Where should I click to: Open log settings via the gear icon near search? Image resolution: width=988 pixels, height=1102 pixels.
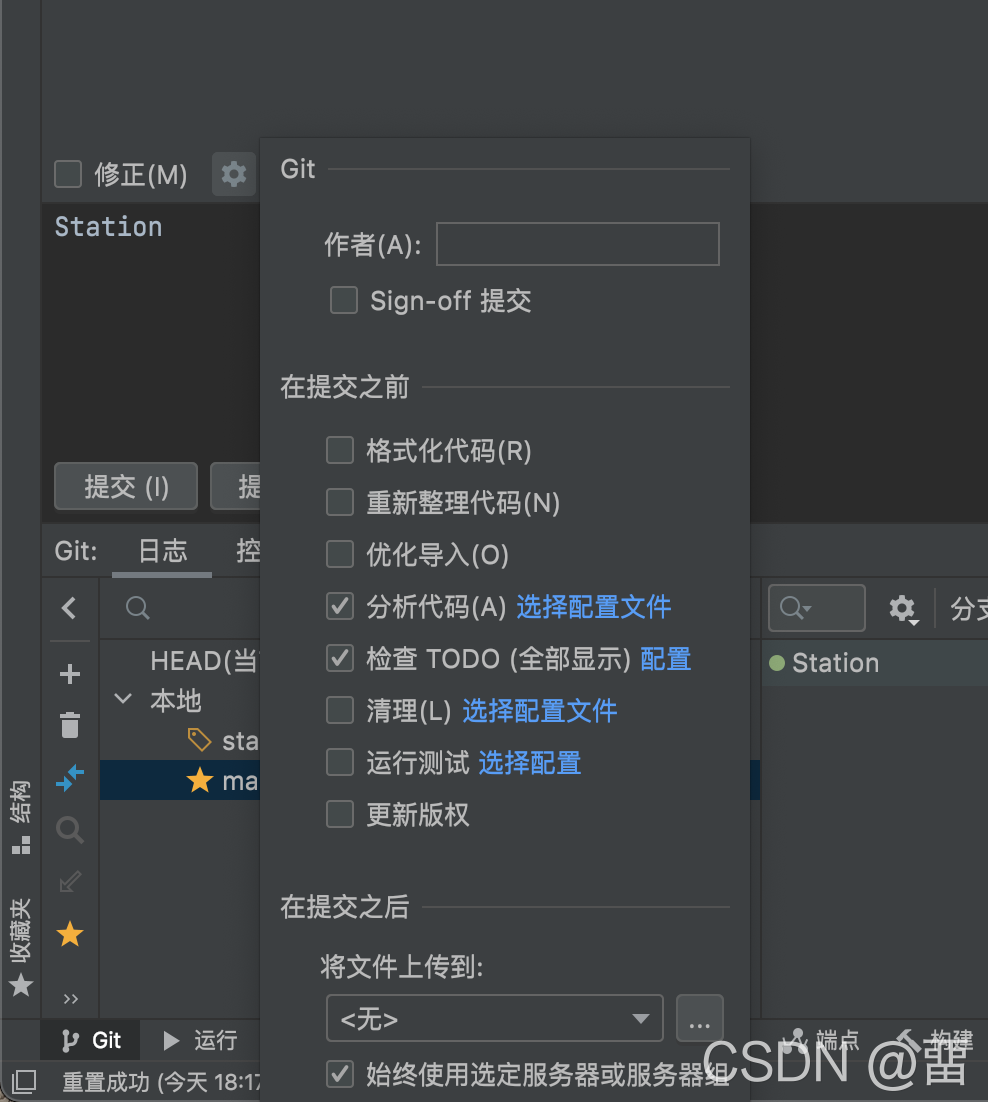click(902, 608)
